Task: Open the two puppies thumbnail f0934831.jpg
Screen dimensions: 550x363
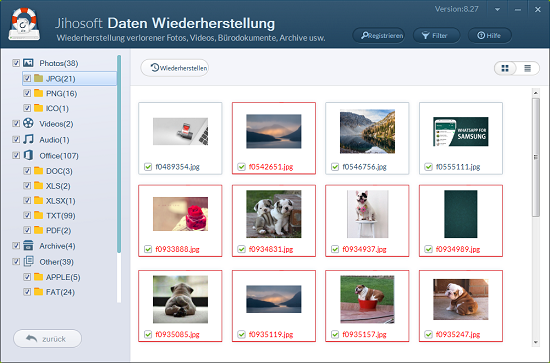Action: coord(274,214)
